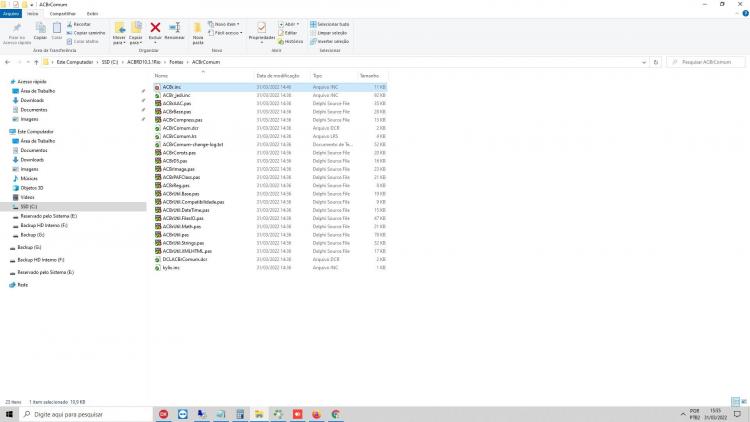This screenshot has width=750, height=422.
Task: Open the quick access toolbar customize arrow
Action: tap(32, 4)
